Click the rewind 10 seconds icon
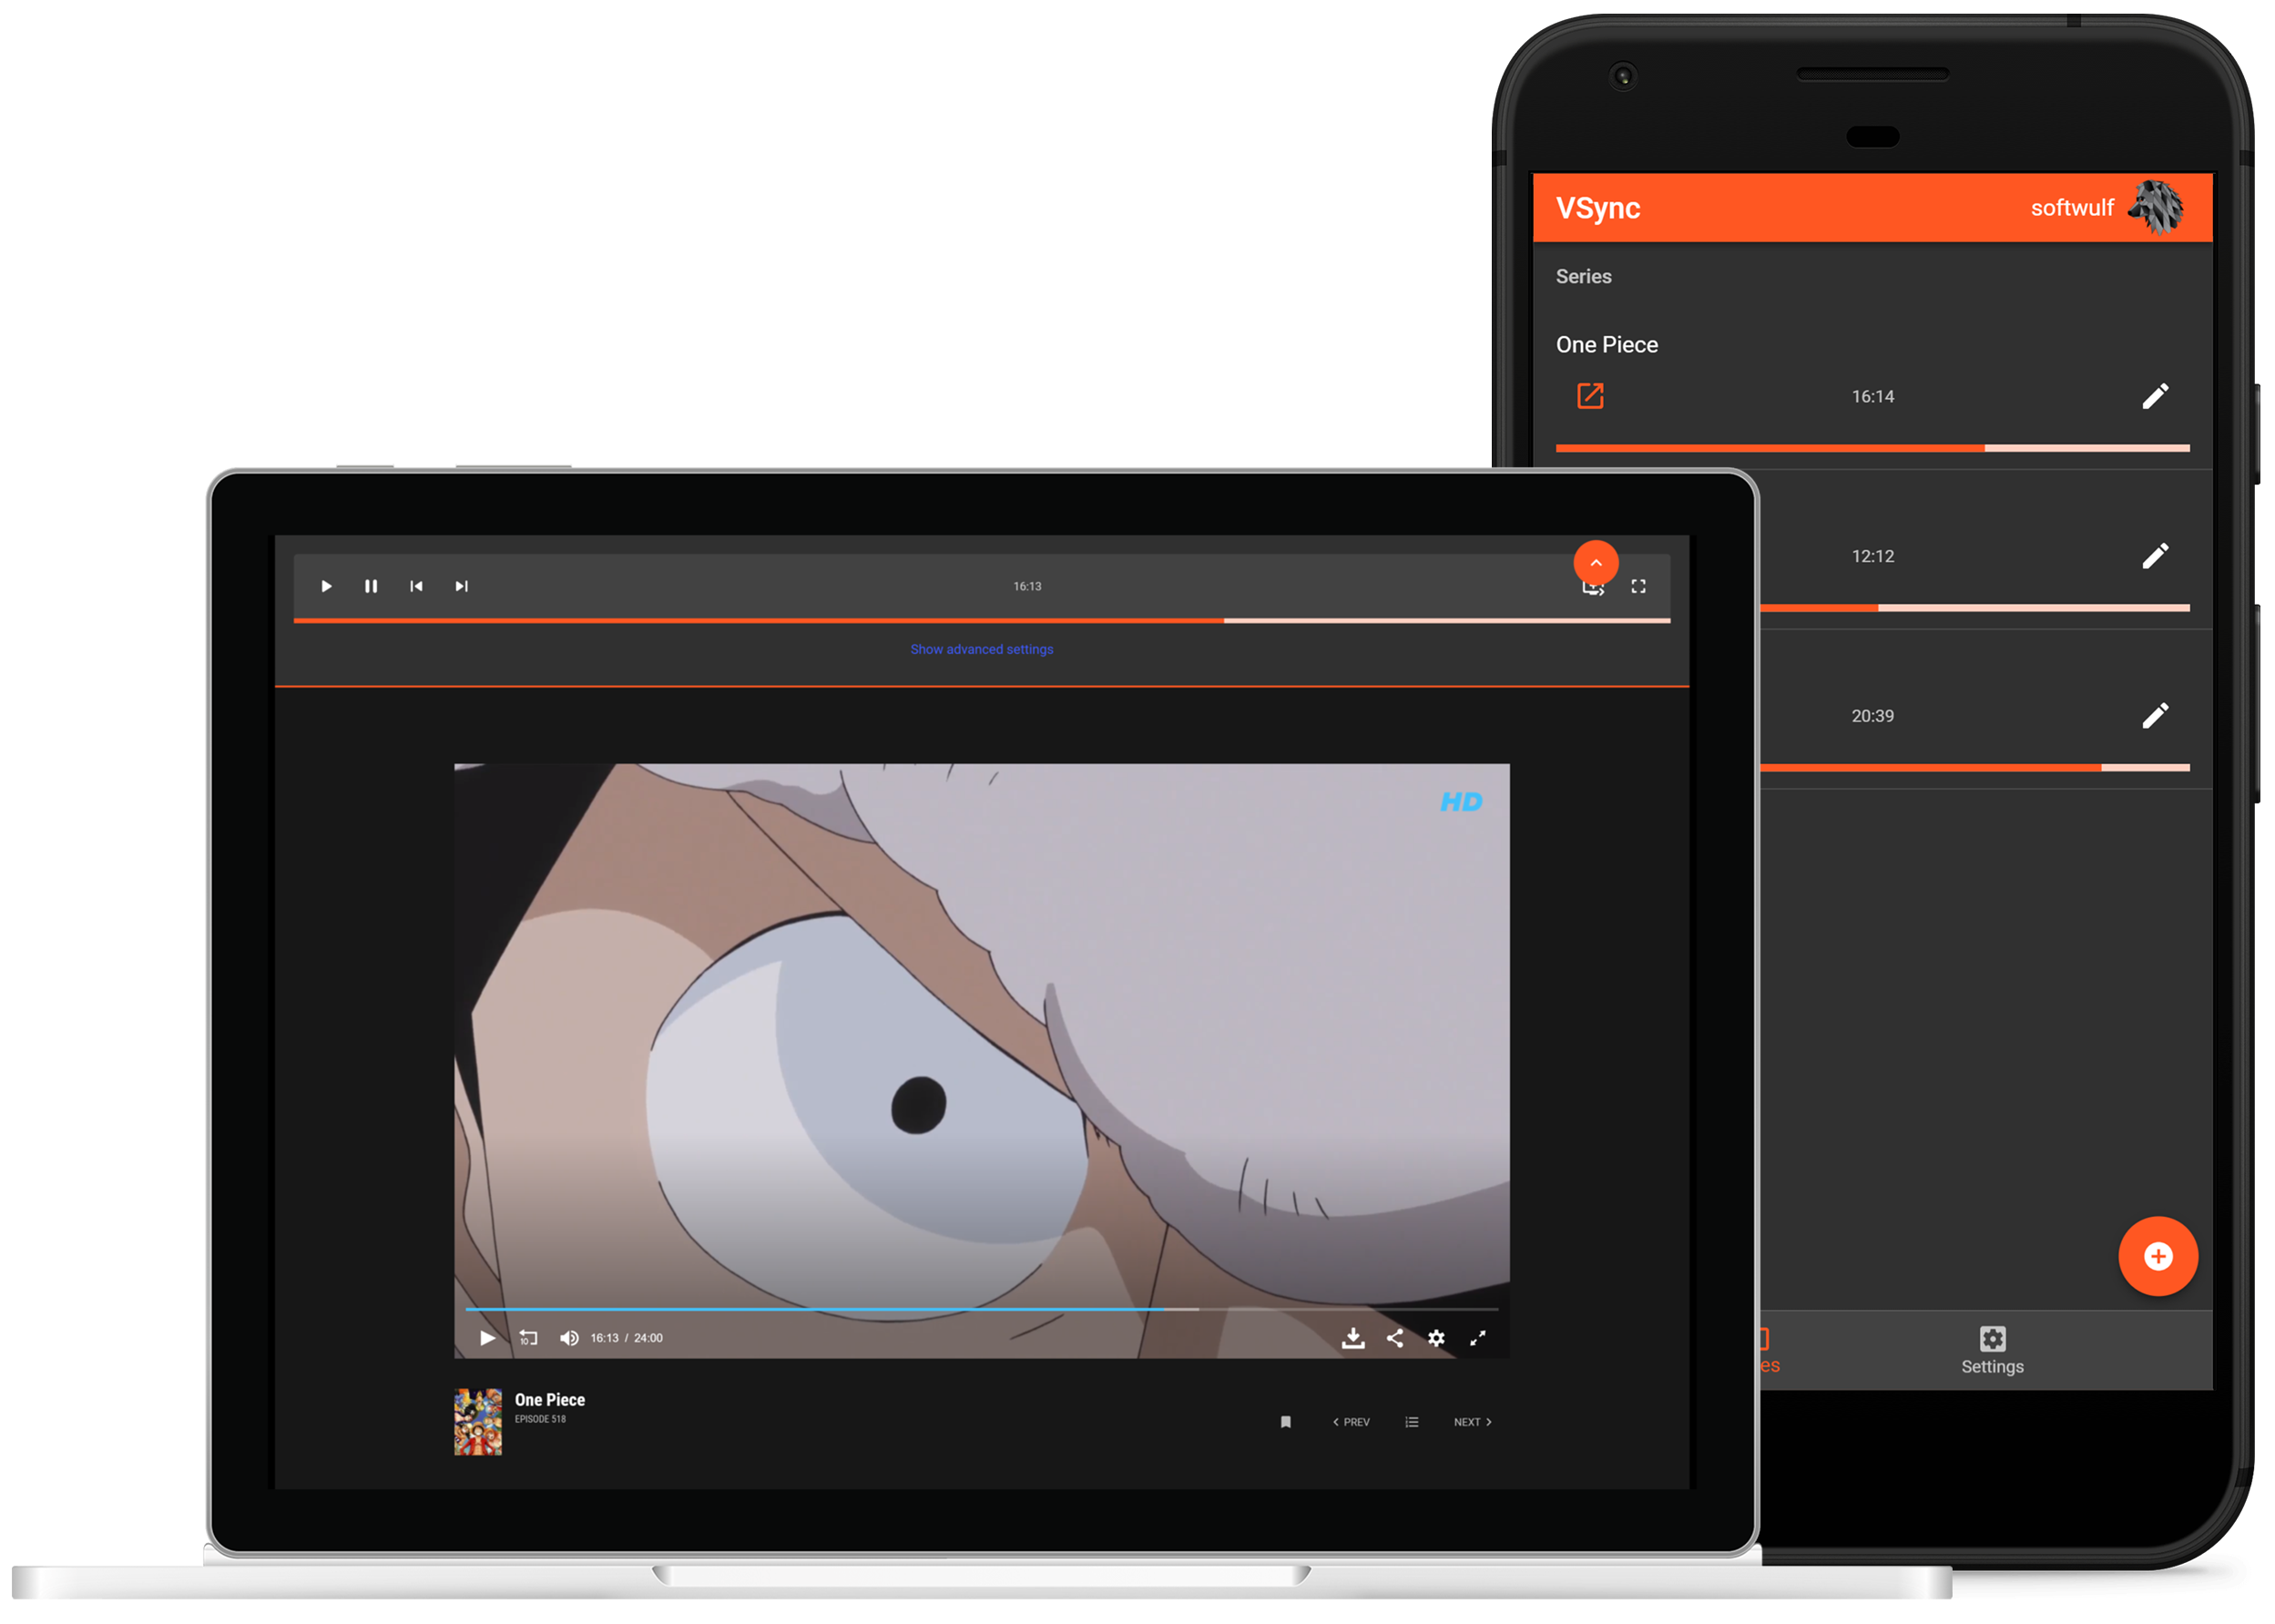This screenshot has height=1624, width=2275. (x=528, y=1338)
